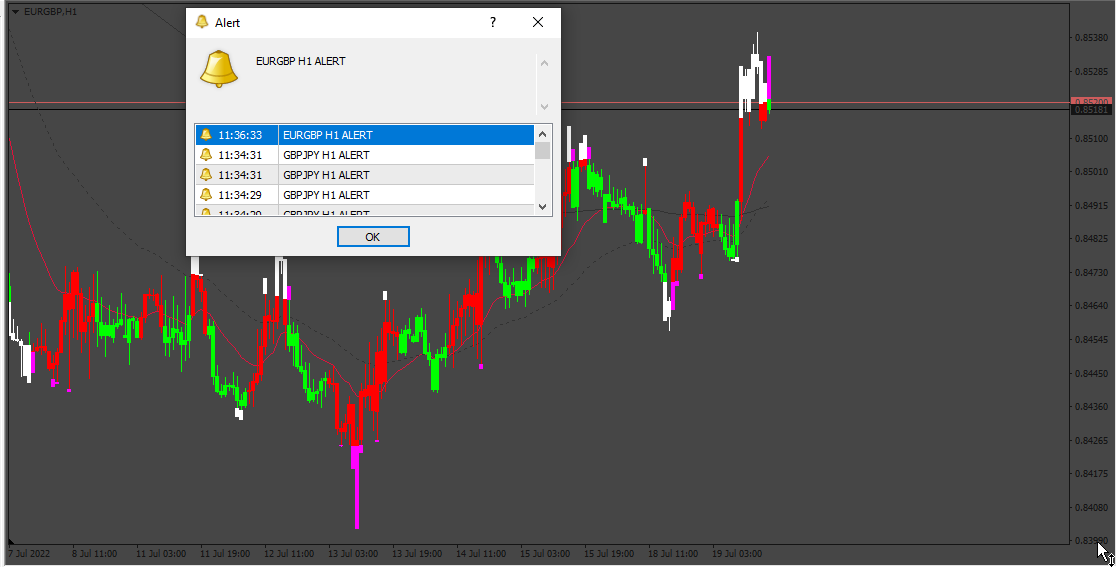
Task: Click the 8 Jul 11:00 time axis label
Action: (x=95, y=553)
